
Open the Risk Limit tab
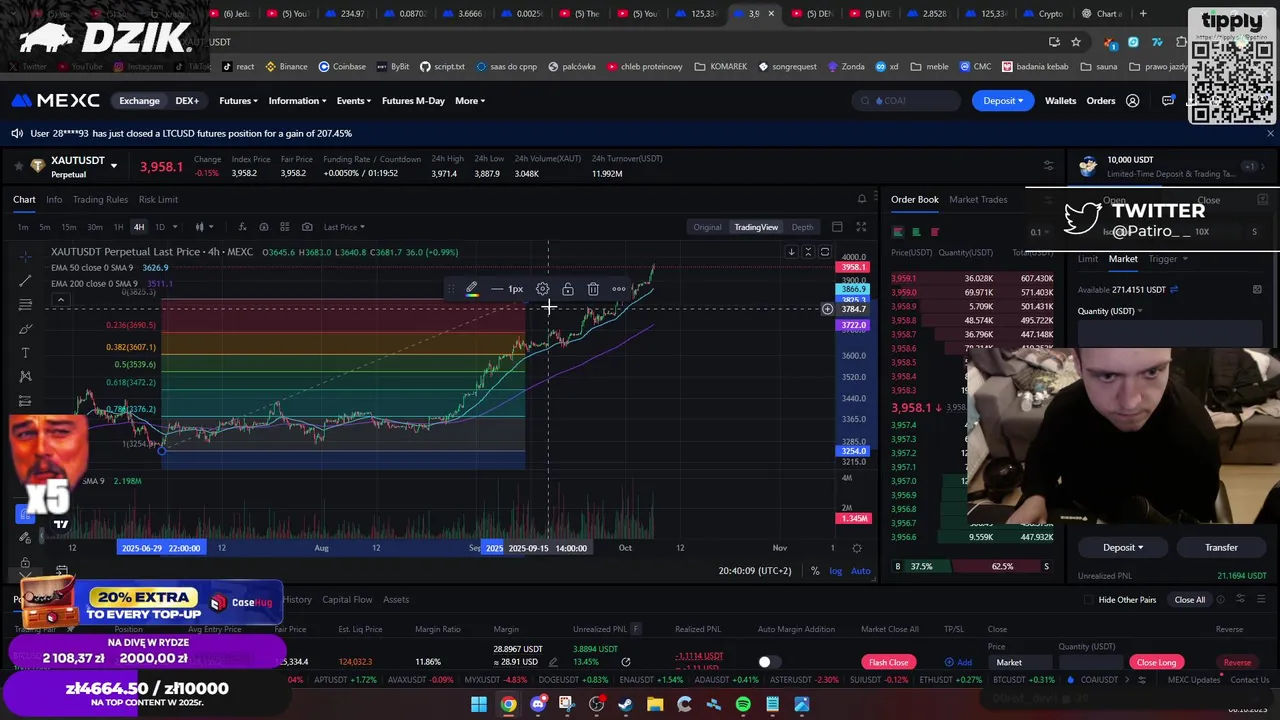click(158, 199)
